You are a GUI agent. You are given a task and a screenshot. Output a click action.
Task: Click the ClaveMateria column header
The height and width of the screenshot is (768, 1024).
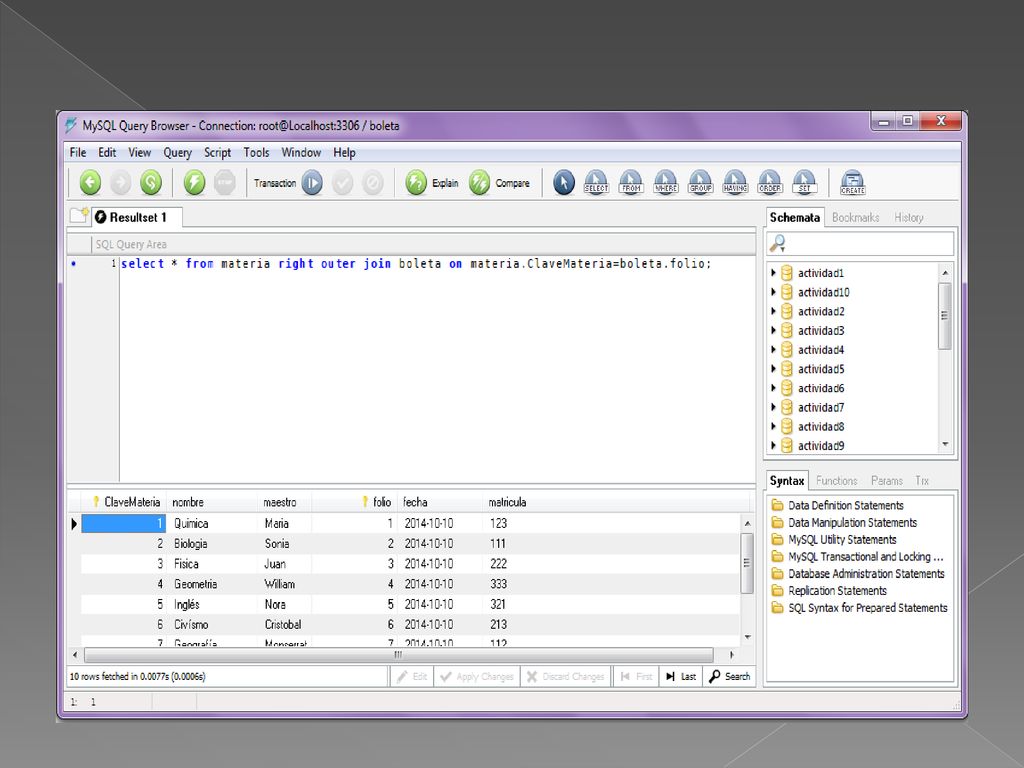[x=124, y=502]
